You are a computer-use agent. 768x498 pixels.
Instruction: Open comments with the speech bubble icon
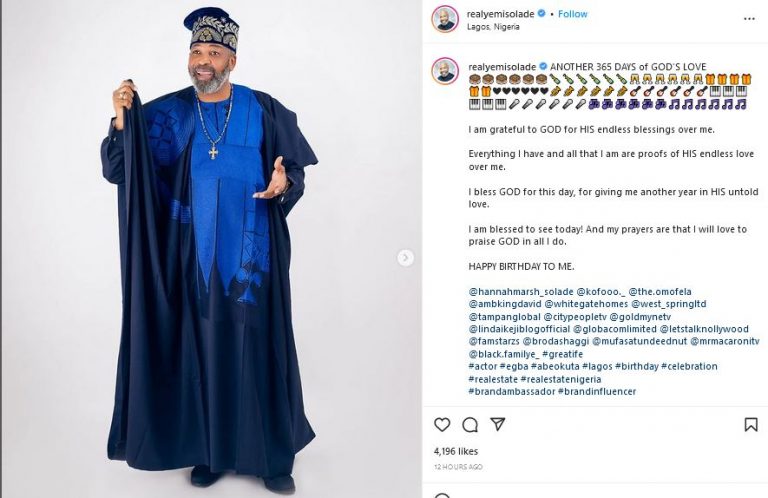pos(470,425)
